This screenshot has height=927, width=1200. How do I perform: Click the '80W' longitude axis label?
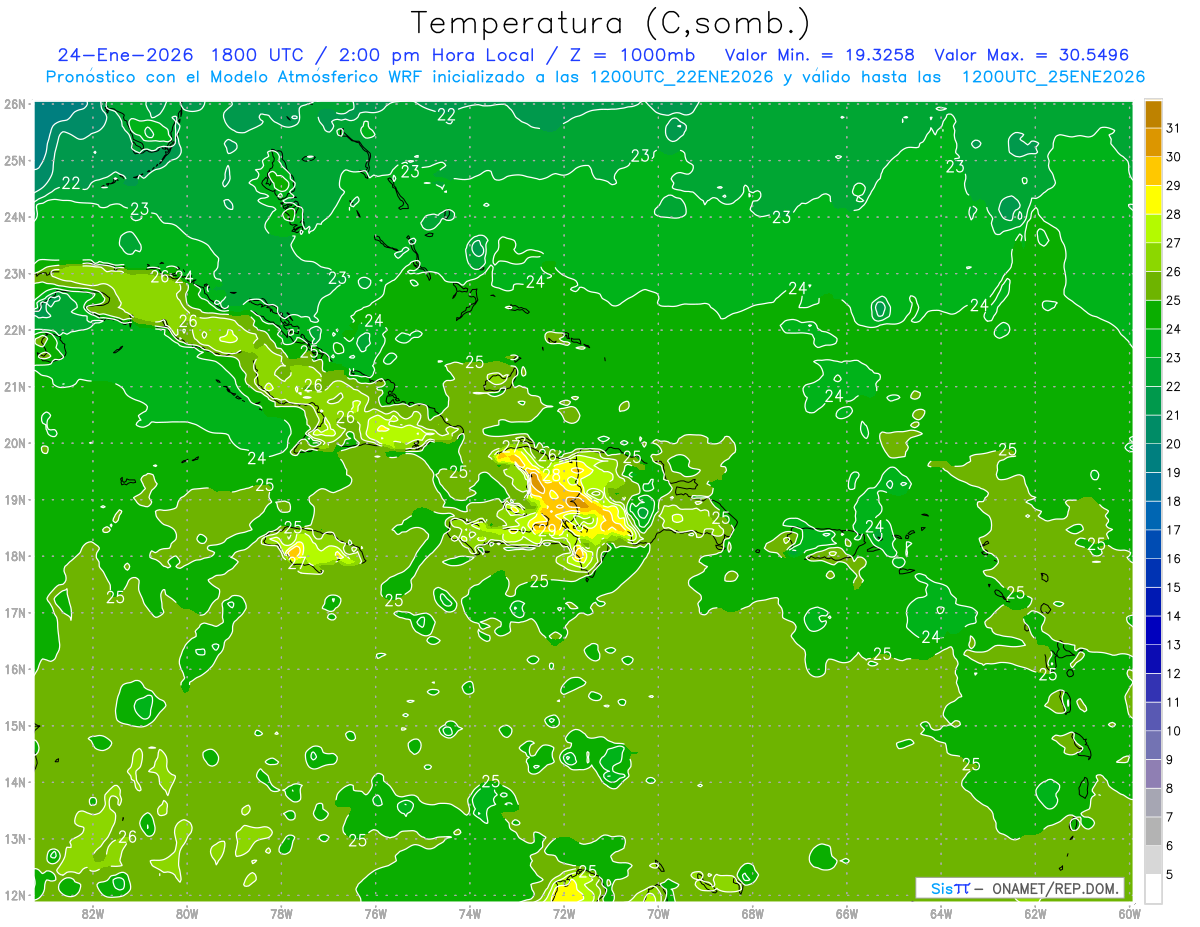(186, 913)
